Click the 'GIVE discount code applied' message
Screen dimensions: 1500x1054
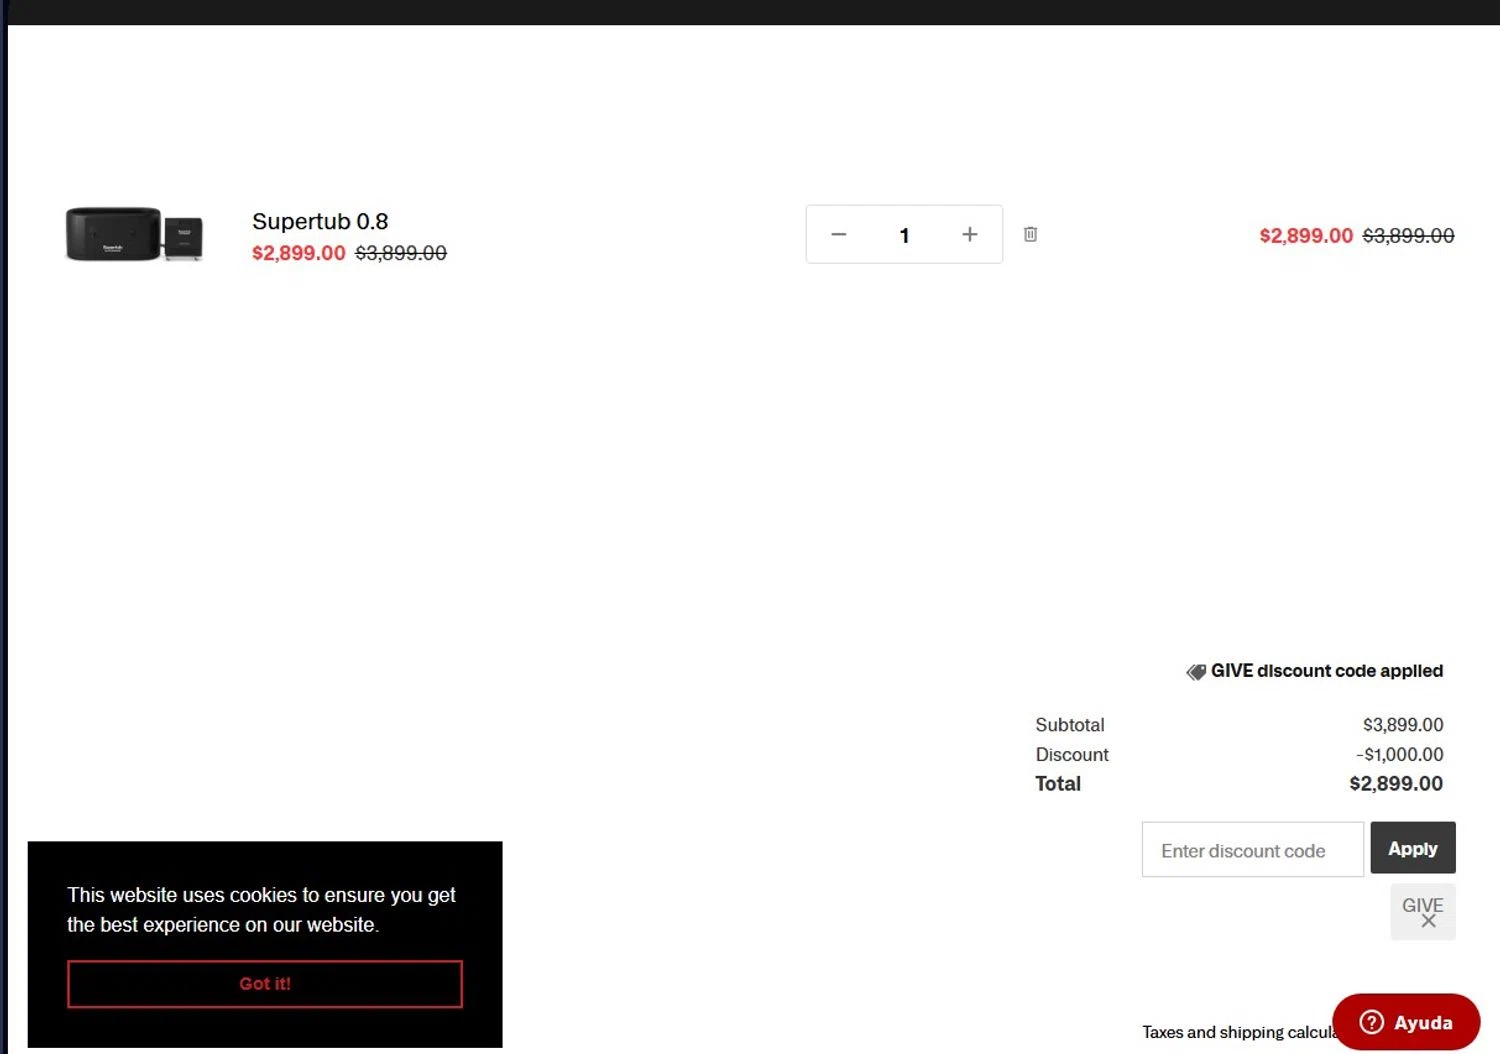(x=1326, y=671)
